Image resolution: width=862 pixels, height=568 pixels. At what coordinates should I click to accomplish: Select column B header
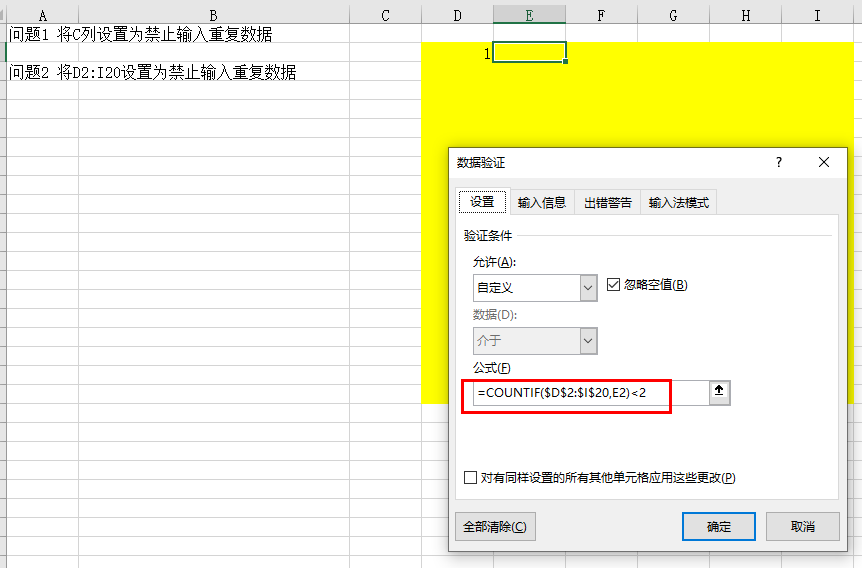214,15
